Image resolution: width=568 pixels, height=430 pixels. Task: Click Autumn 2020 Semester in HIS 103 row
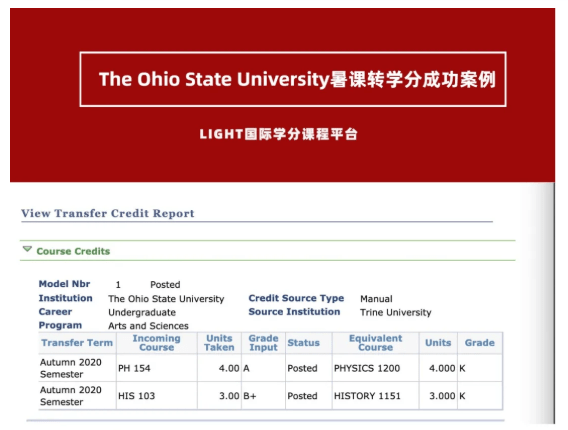click(x=71, y=396)
